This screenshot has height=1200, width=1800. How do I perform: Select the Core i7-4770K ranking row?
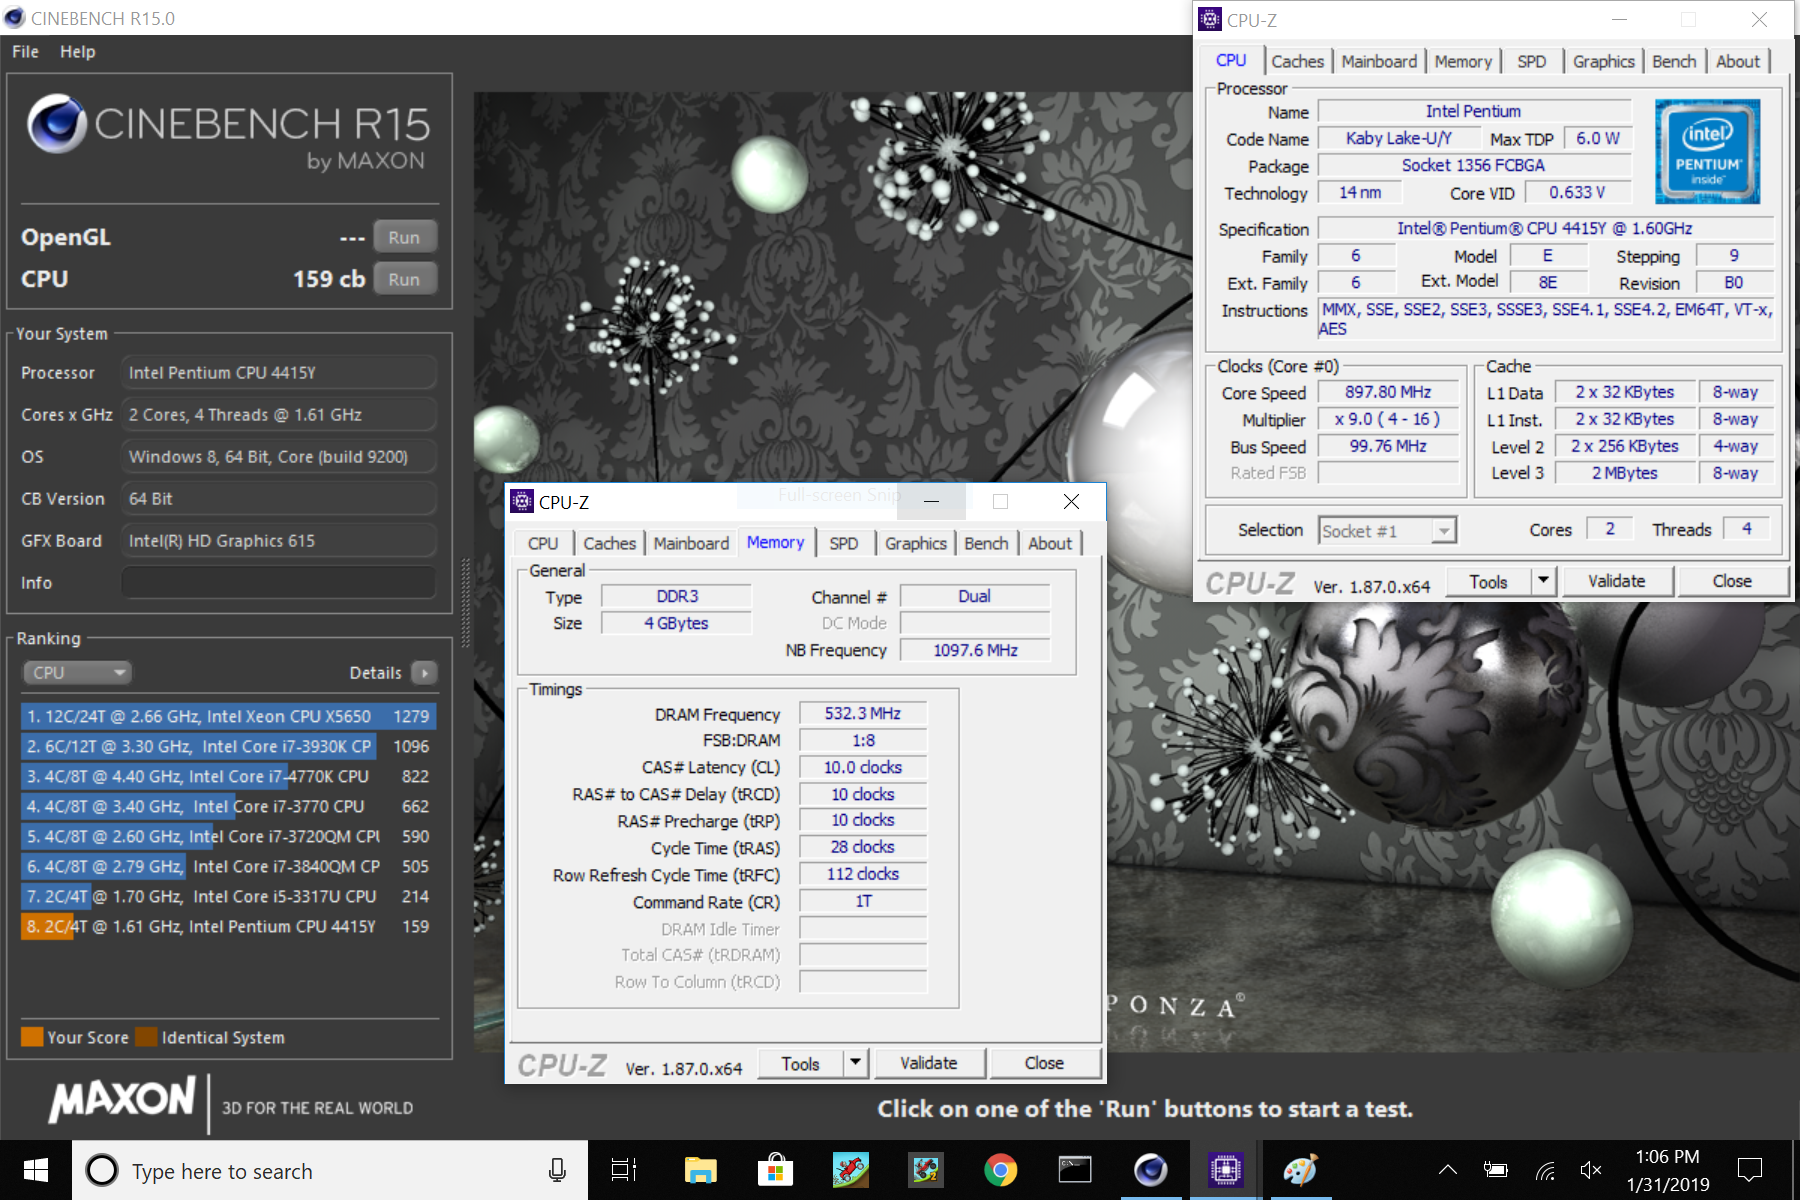coord(228,776)
